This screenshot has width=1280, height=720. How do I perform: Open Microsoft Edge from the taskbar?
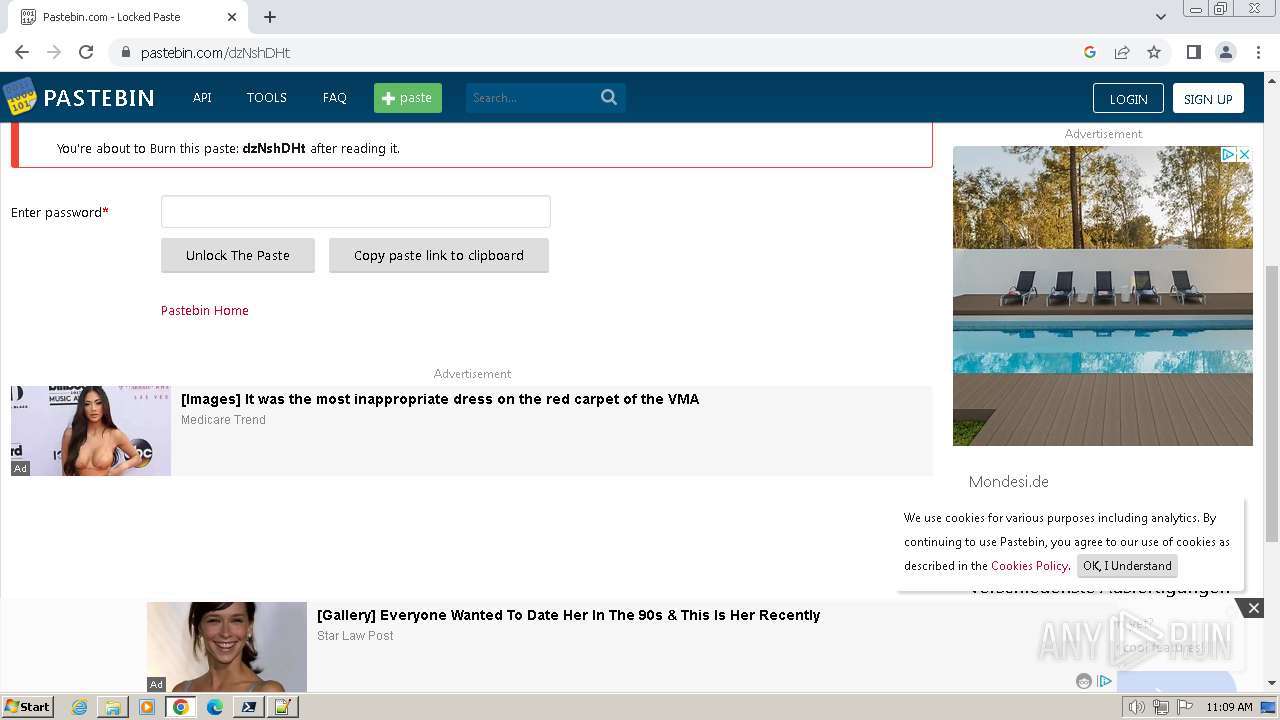point(215,707)
